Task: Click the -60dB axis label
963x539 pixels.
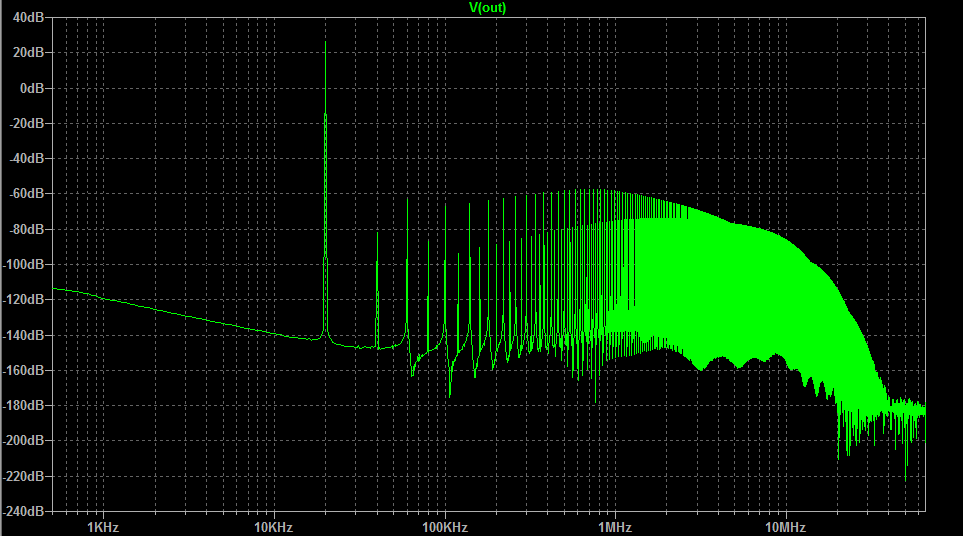Action: click(x=26, y=193)
